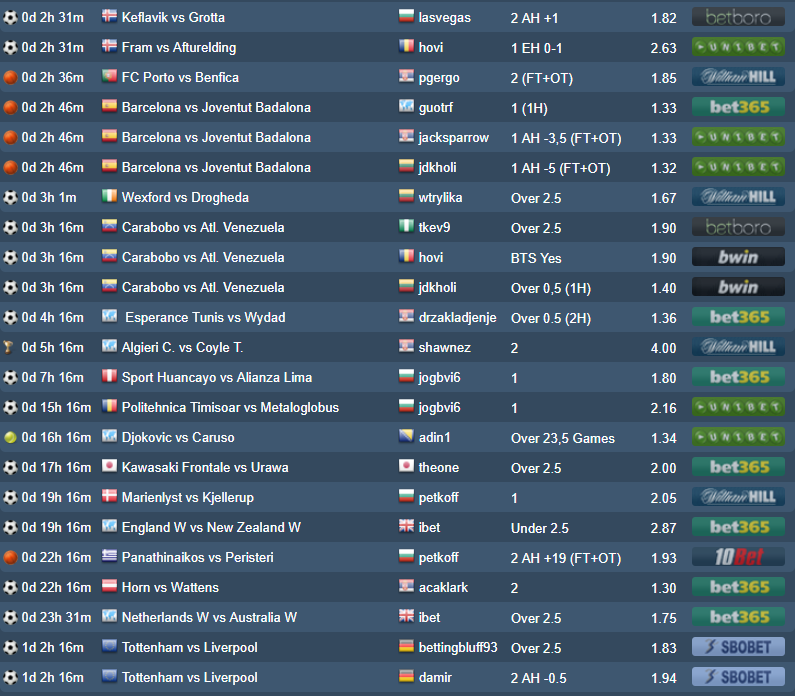
Task: Click the William Hill logo in the Algieri C. vs Coyle T. row
Action: 738,347
